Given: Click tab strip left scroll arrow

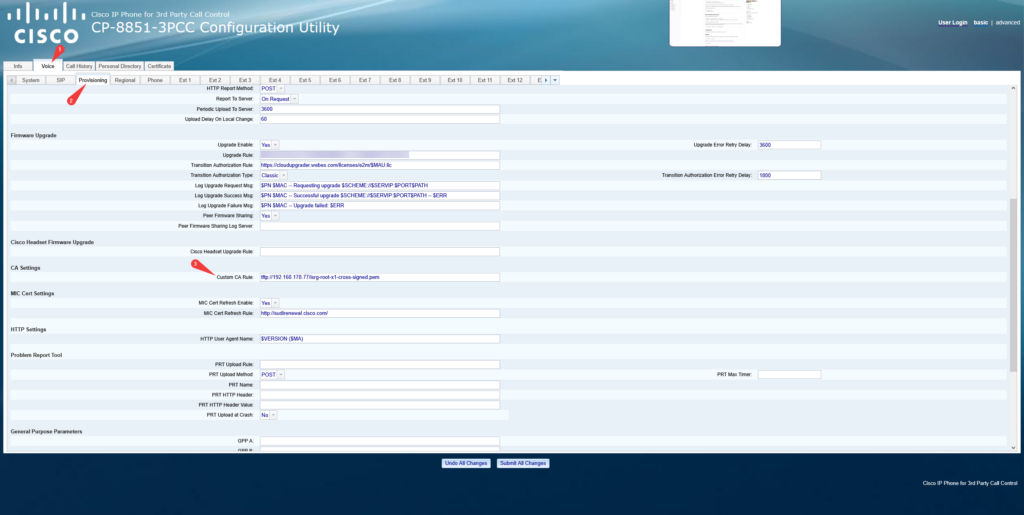Looking at the screenshot, I should point(11,80).
